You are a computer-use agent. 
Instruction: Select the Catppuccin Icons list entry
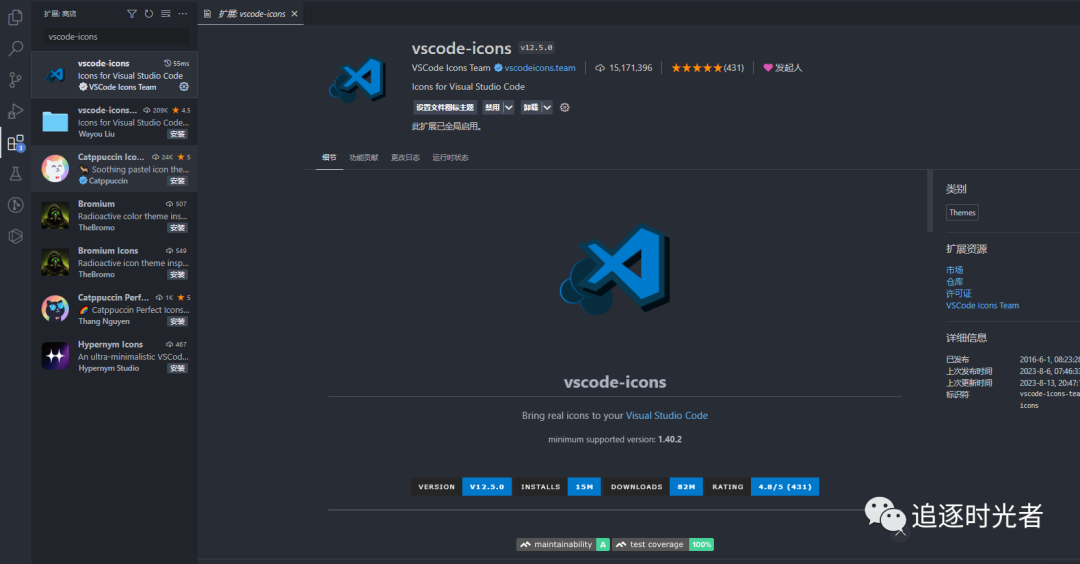coord(114,169)
